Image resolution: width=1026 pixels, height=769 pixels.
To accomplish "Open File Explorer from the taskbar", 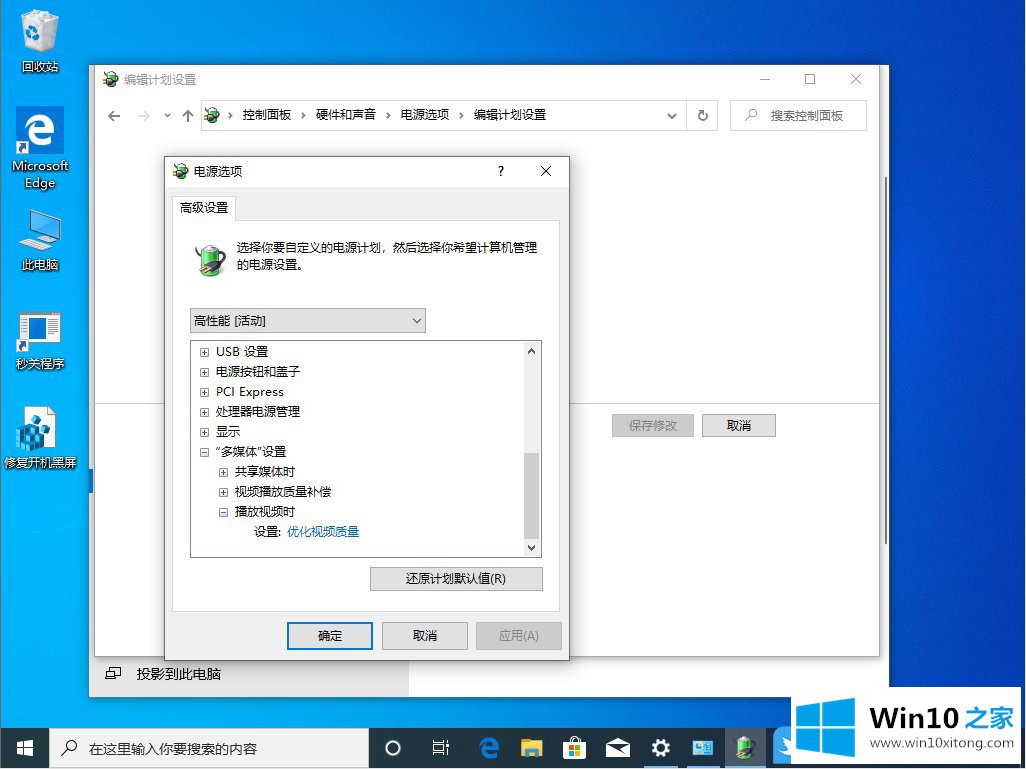I will [x=531, y=748].
